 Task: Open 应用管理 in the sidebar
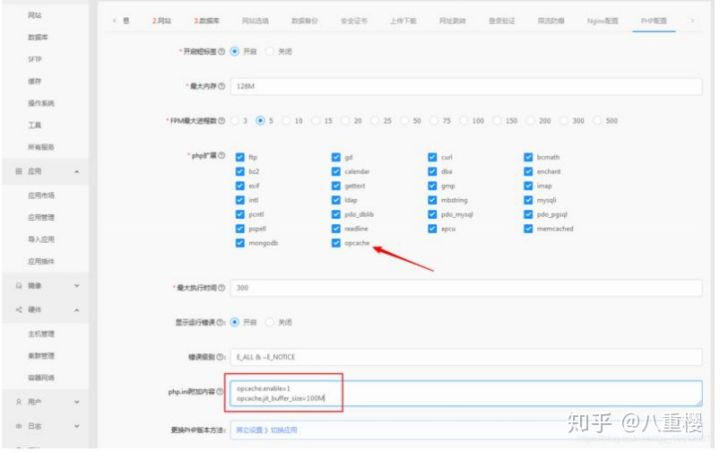click(41, 217)
